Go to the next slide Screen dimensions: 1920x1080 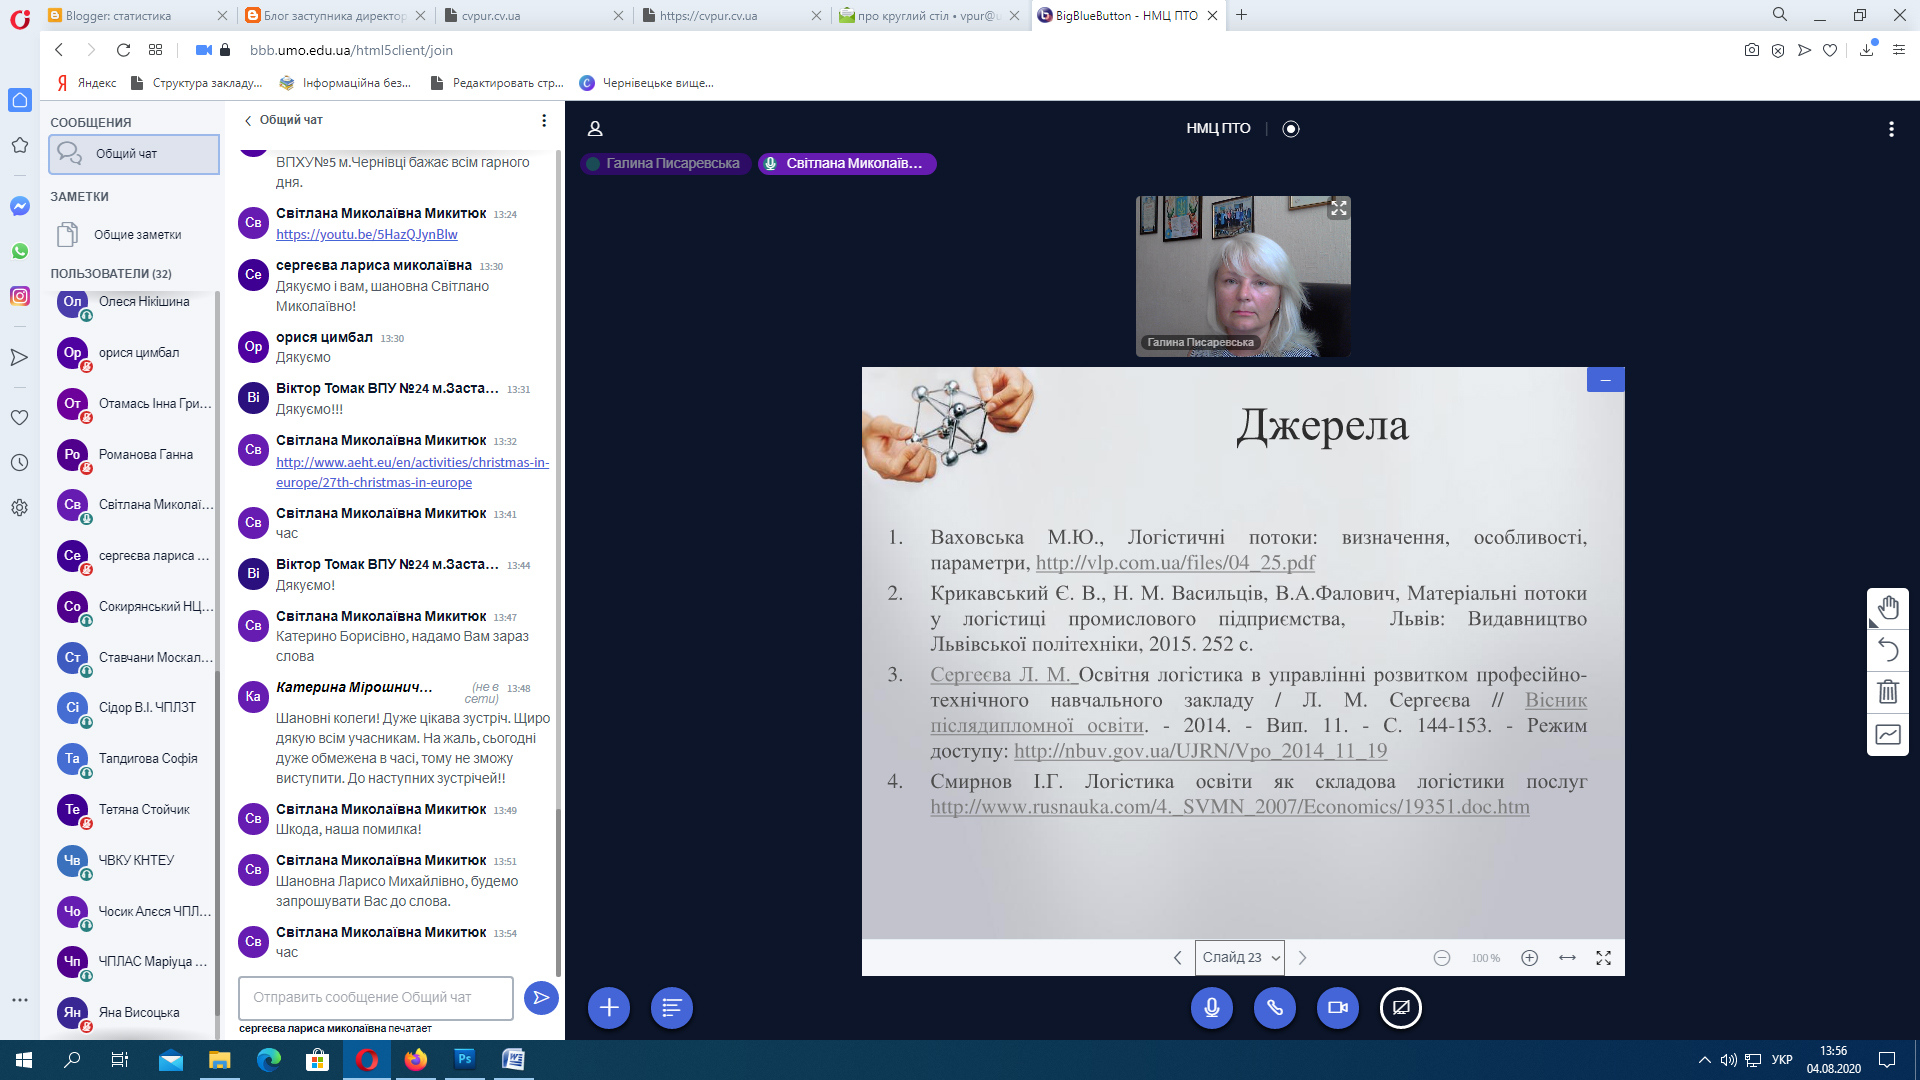click(1302, 958)
